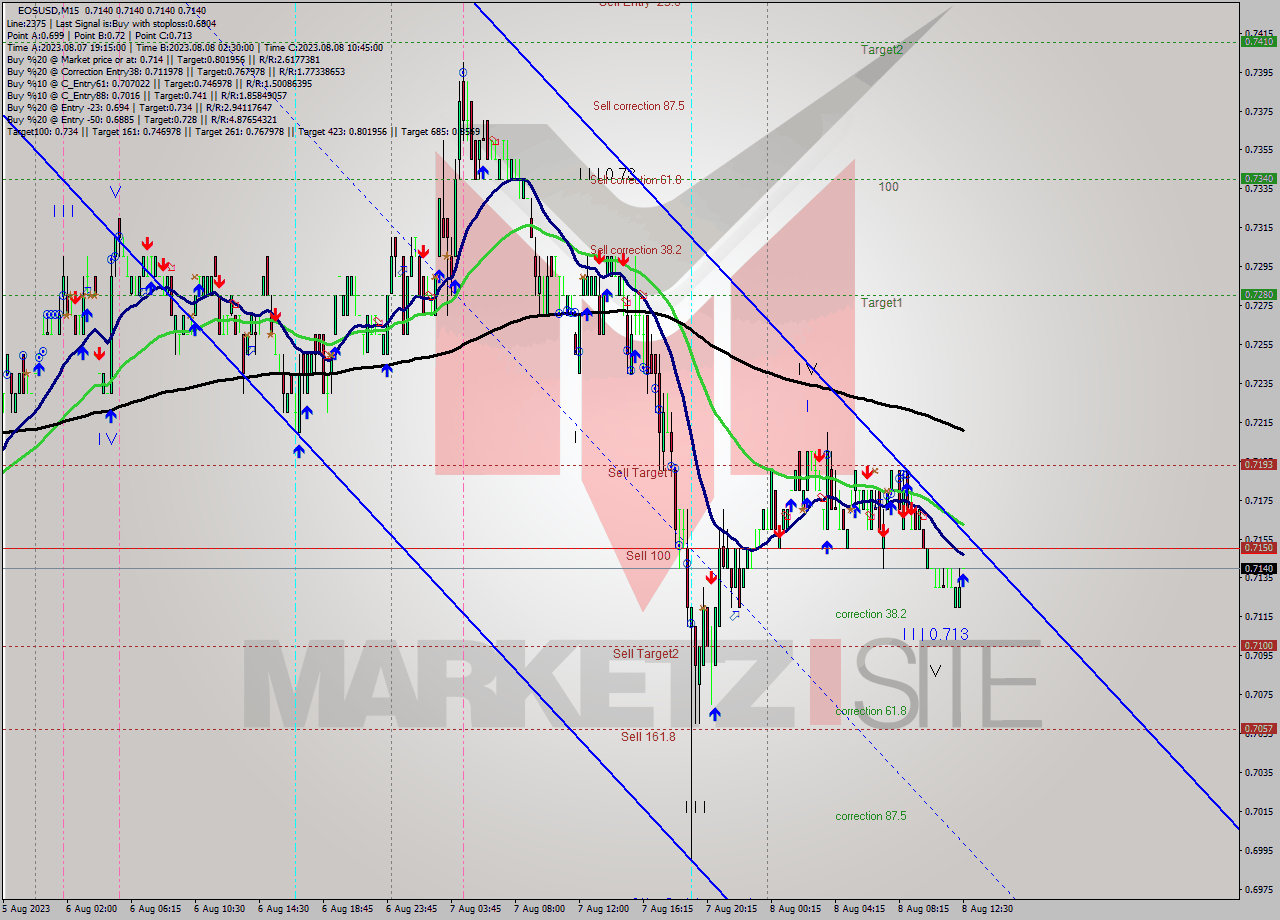Click the '7 Aug 20:15' time axis label
The image size is (1280, 920).
pyautogui.click(x=732, y=909)
